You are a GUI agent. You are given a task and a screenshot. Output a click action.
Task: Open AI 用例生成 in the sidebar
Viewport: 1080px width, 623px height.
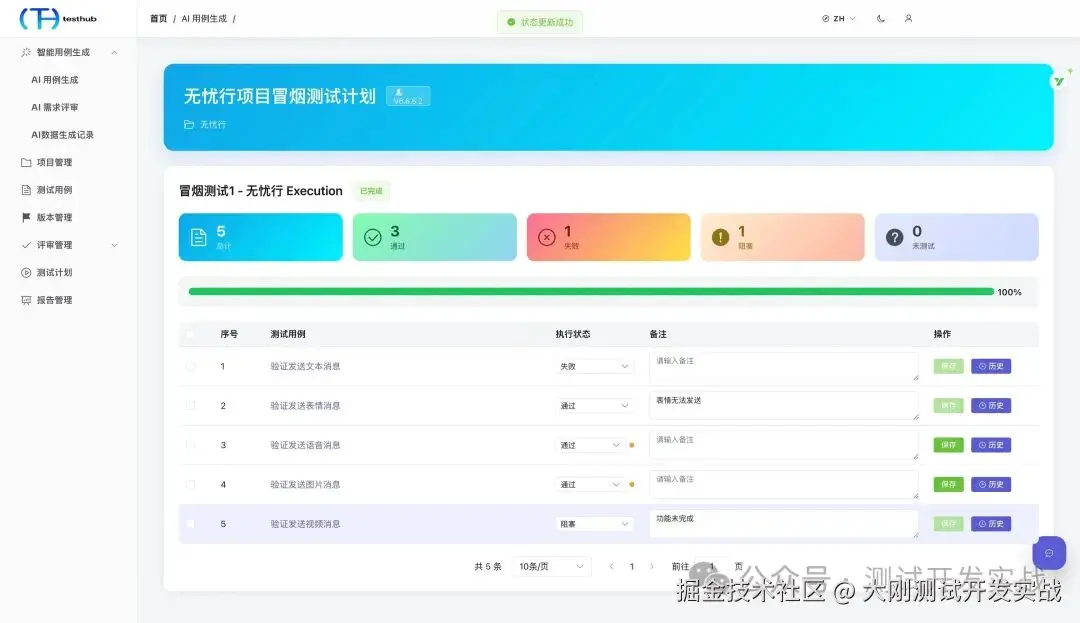(x=55, y=80)
